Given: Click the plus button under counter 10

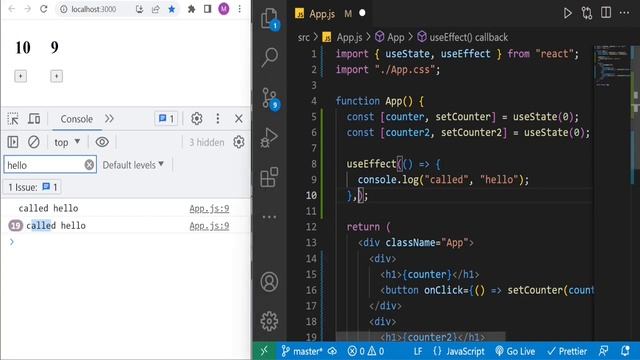Looking at the screenshot, I should click(x=20, y=76).
